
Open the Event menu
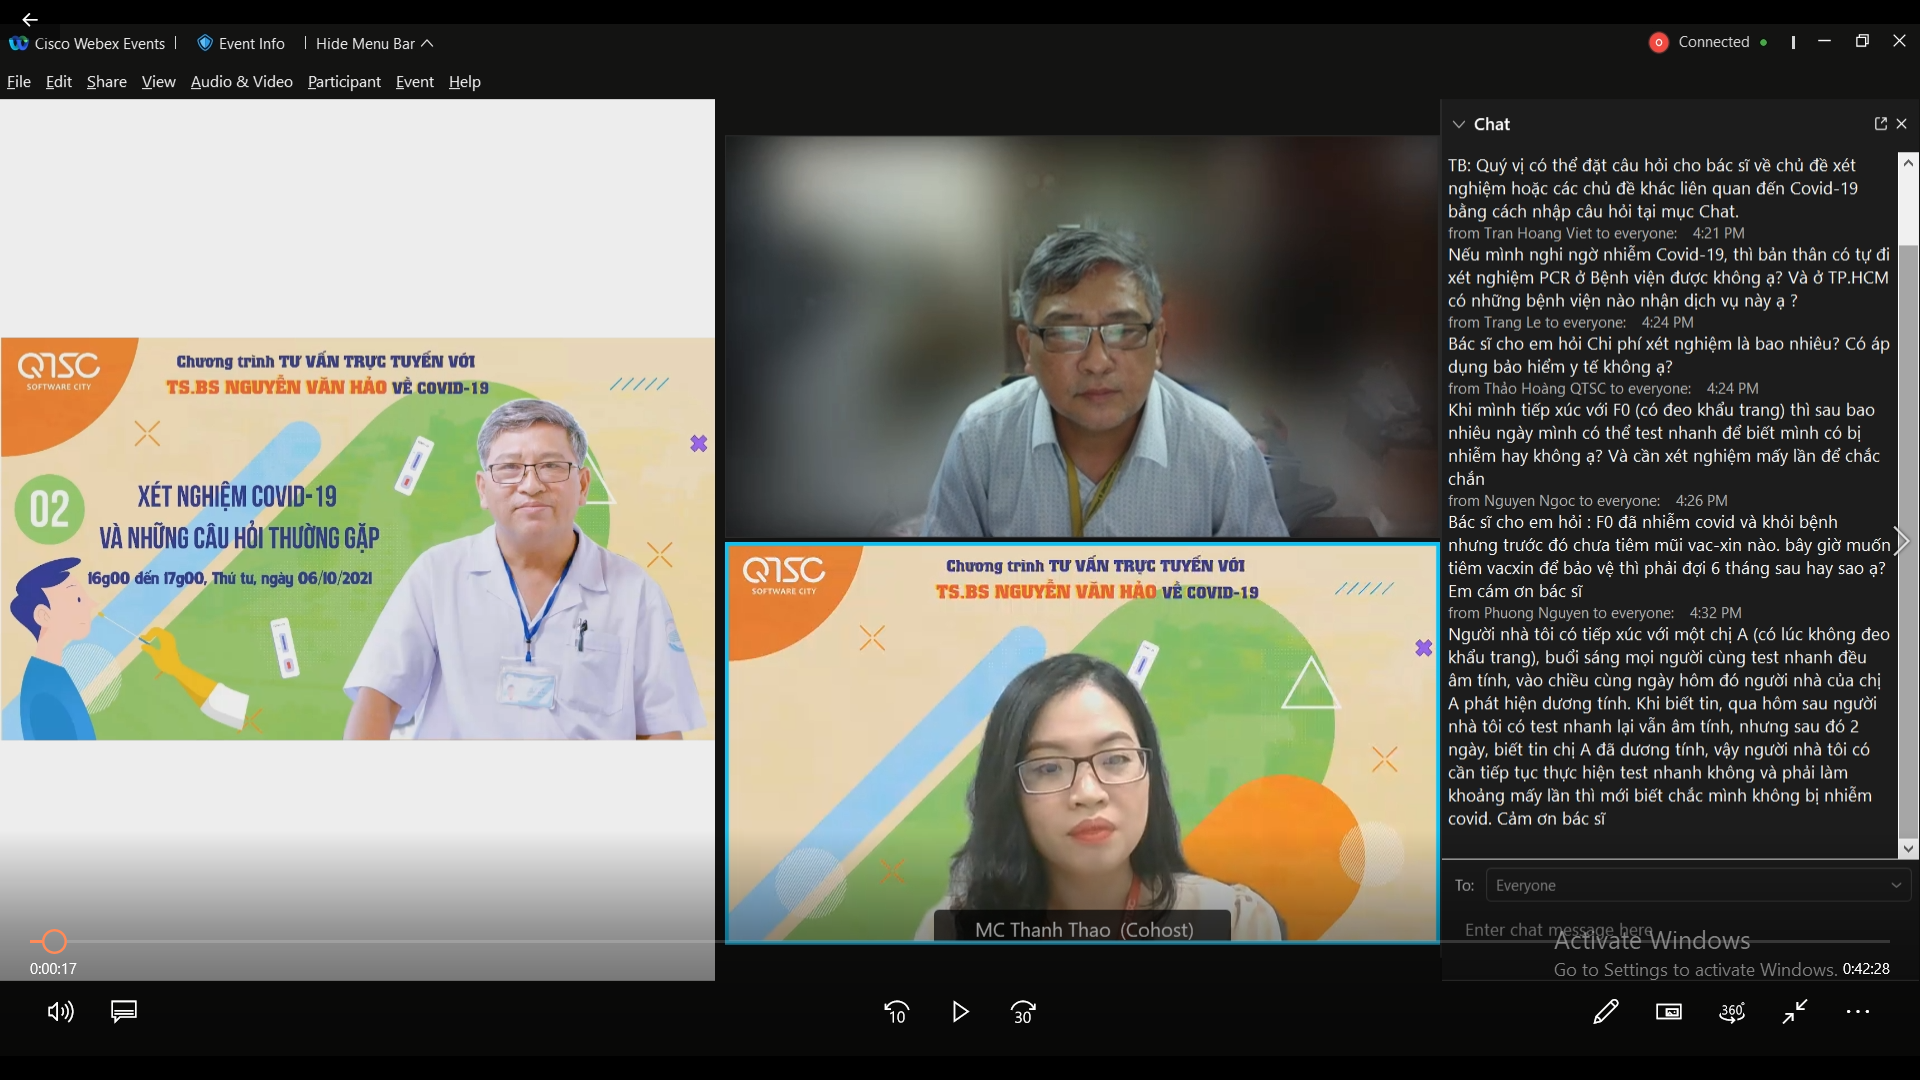click(x=415, y=81)
